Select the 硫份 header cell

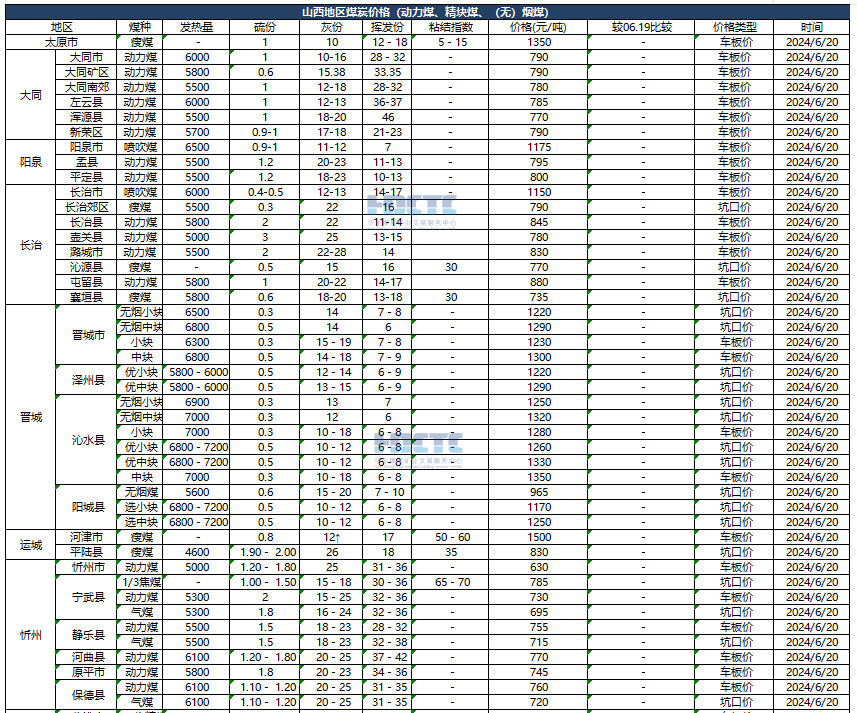(265, 27)
